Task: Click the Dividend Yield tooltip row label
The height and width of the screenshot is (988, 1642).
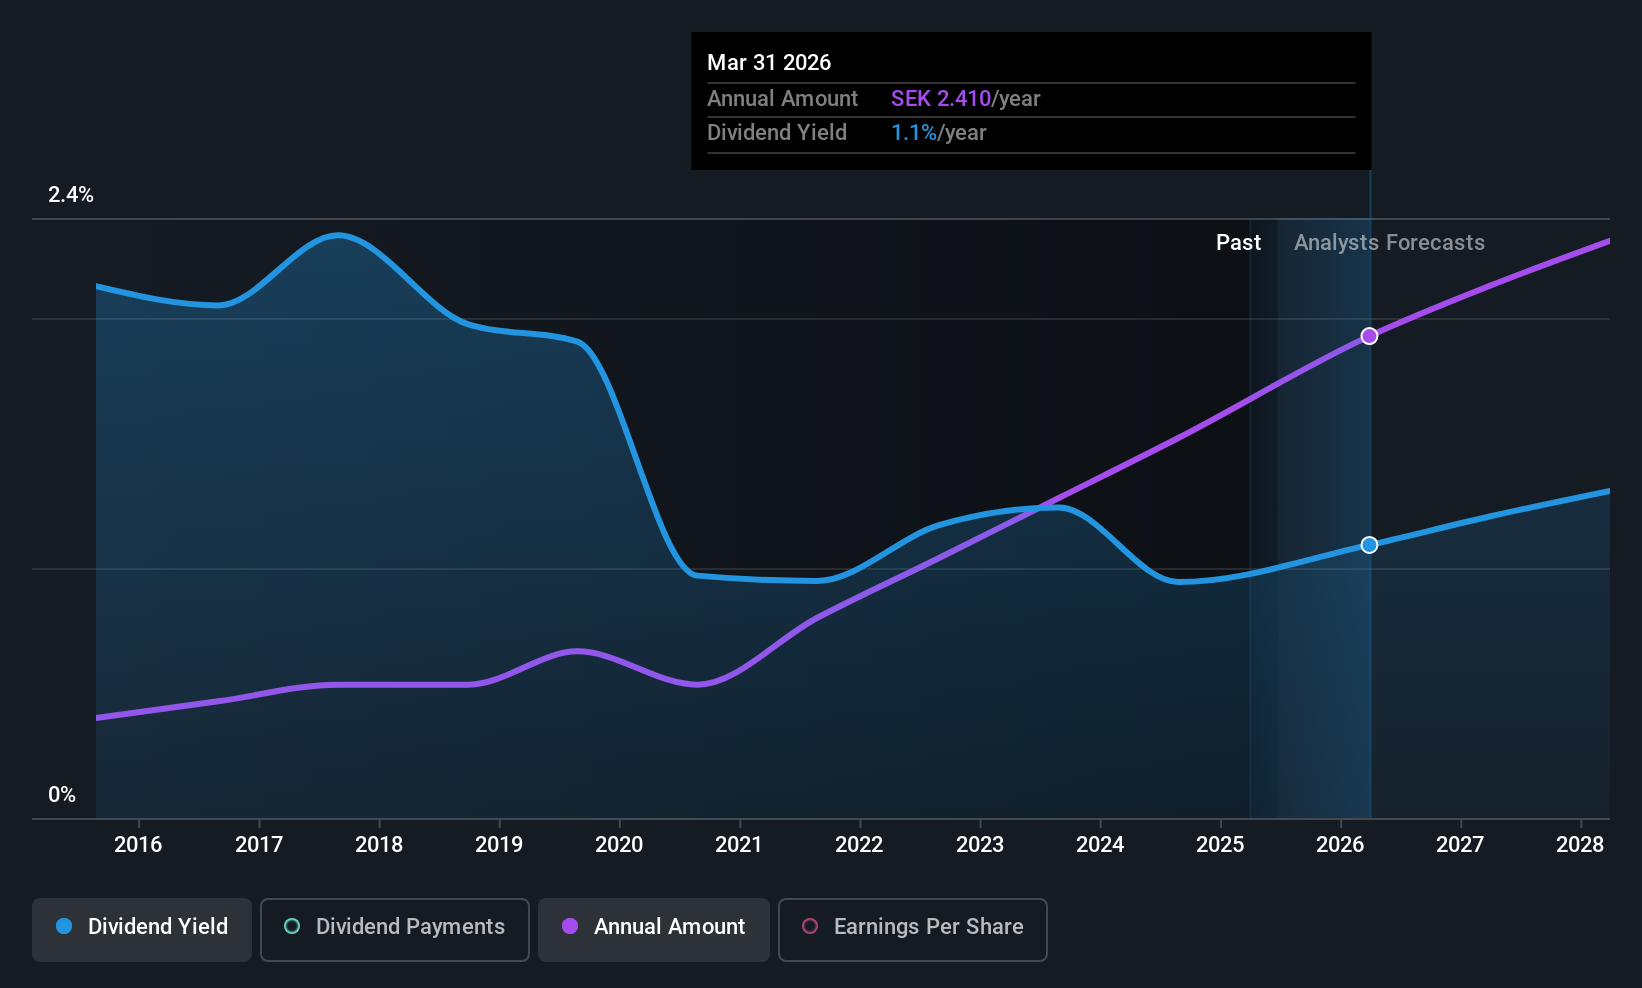Action: point(777,133)
